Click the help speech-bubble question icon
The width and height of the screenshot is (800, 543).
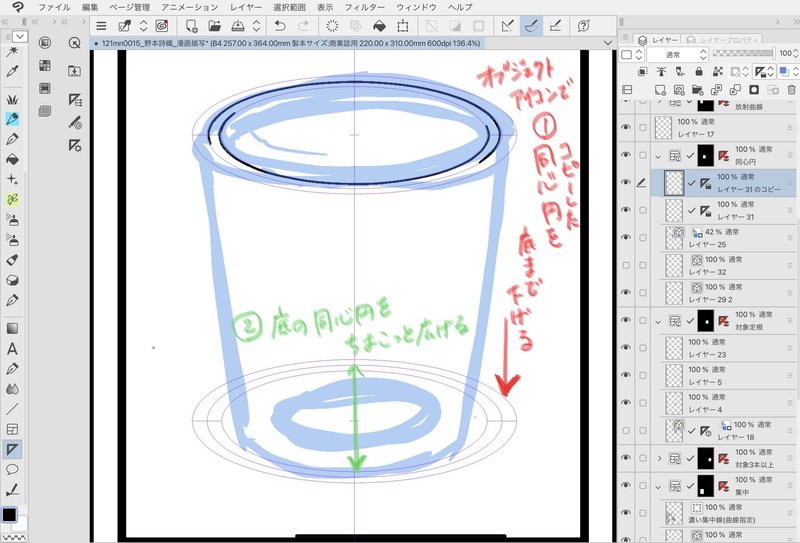584,26
